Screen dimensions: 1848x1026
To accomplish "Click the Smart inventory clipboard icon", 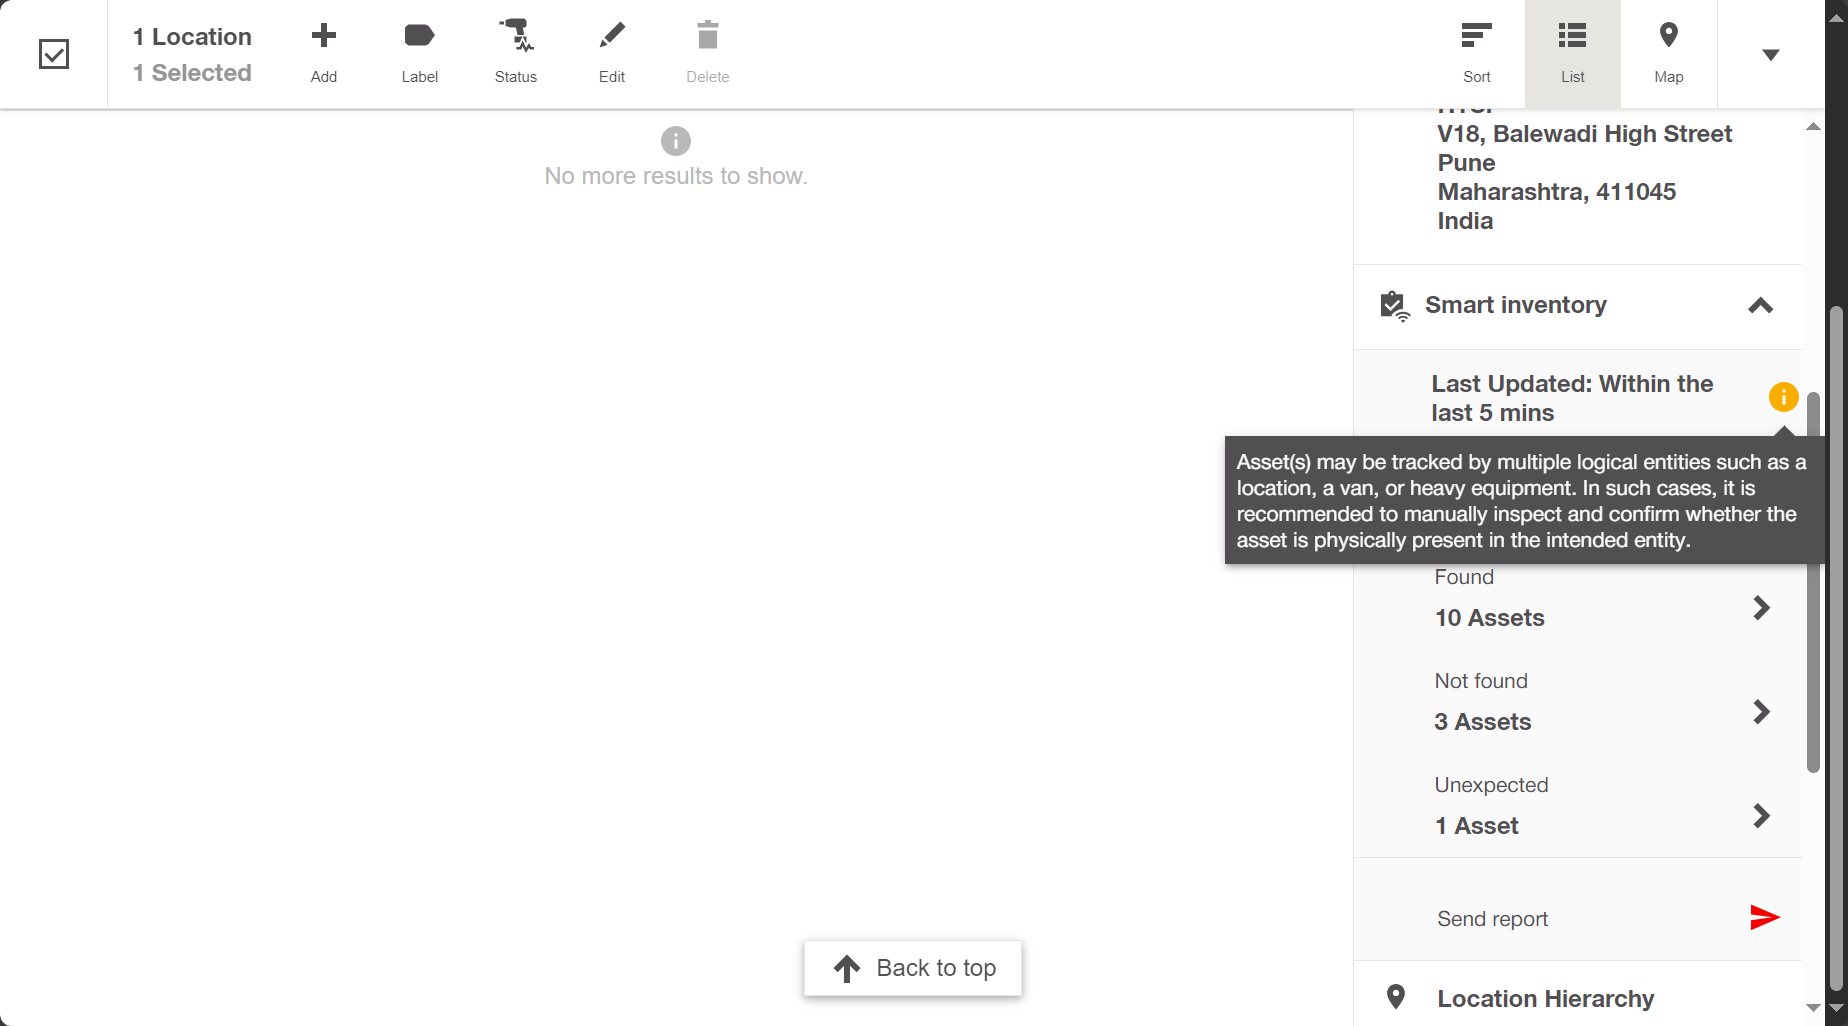I will coord(1394,306).
